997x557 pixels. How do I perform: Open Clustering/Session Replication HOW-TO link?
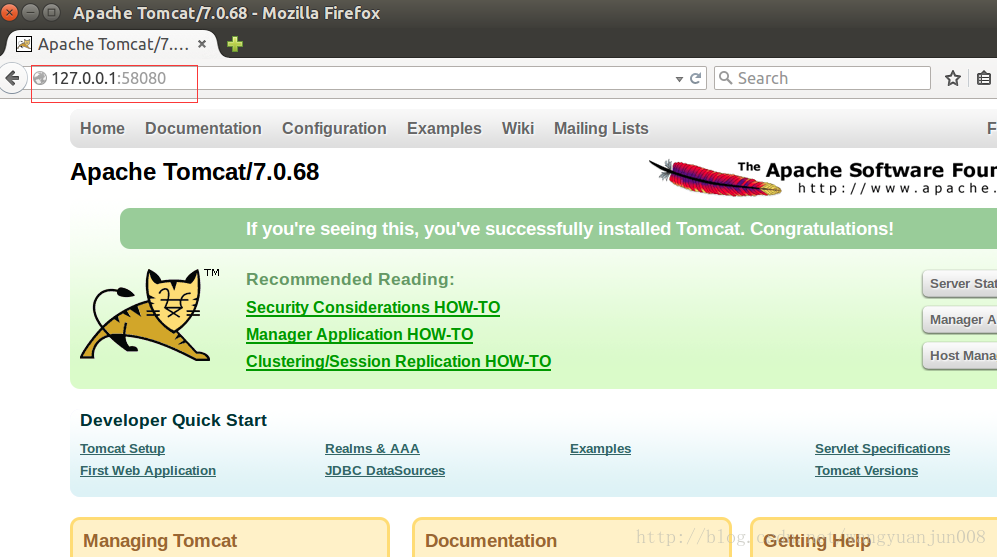(398, 361)
